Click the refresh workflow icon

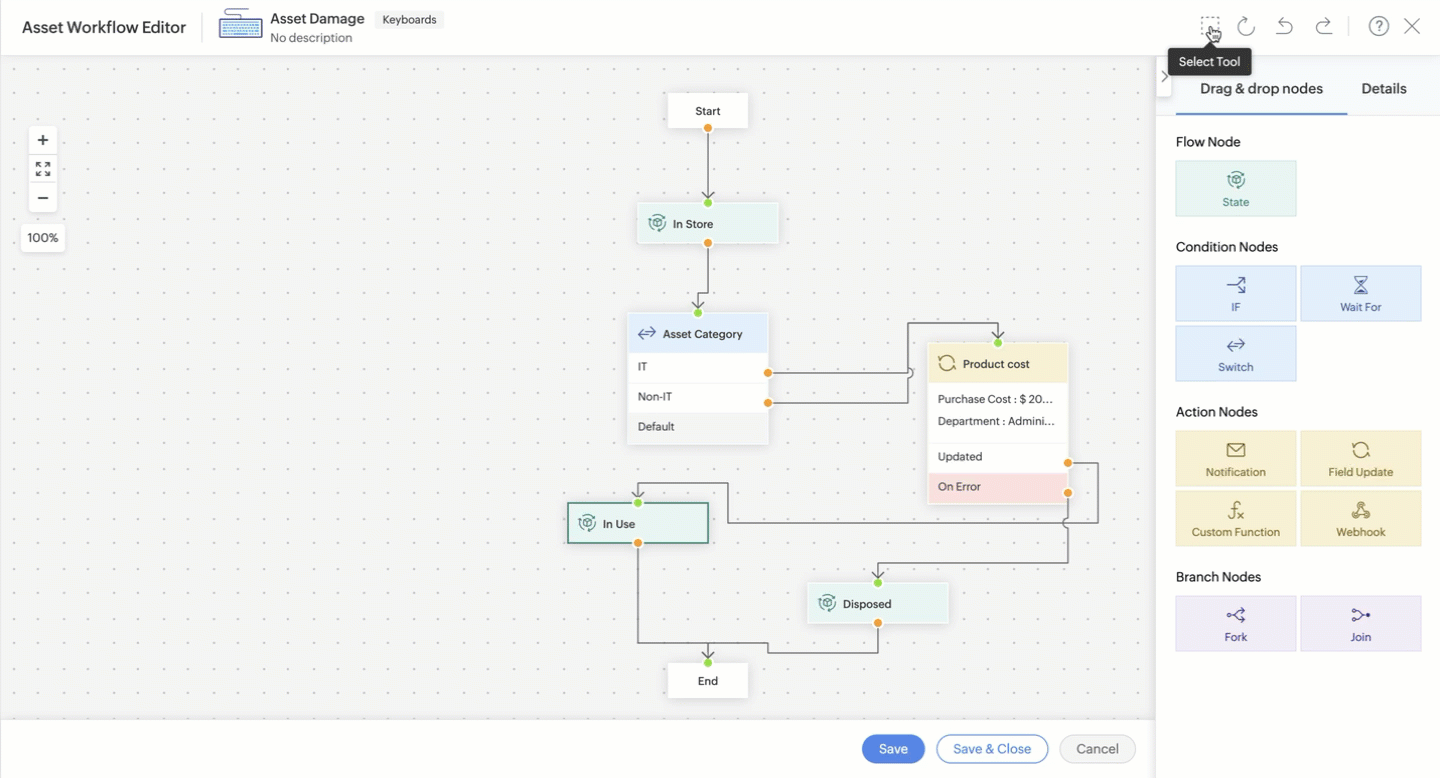point(1245,26)
